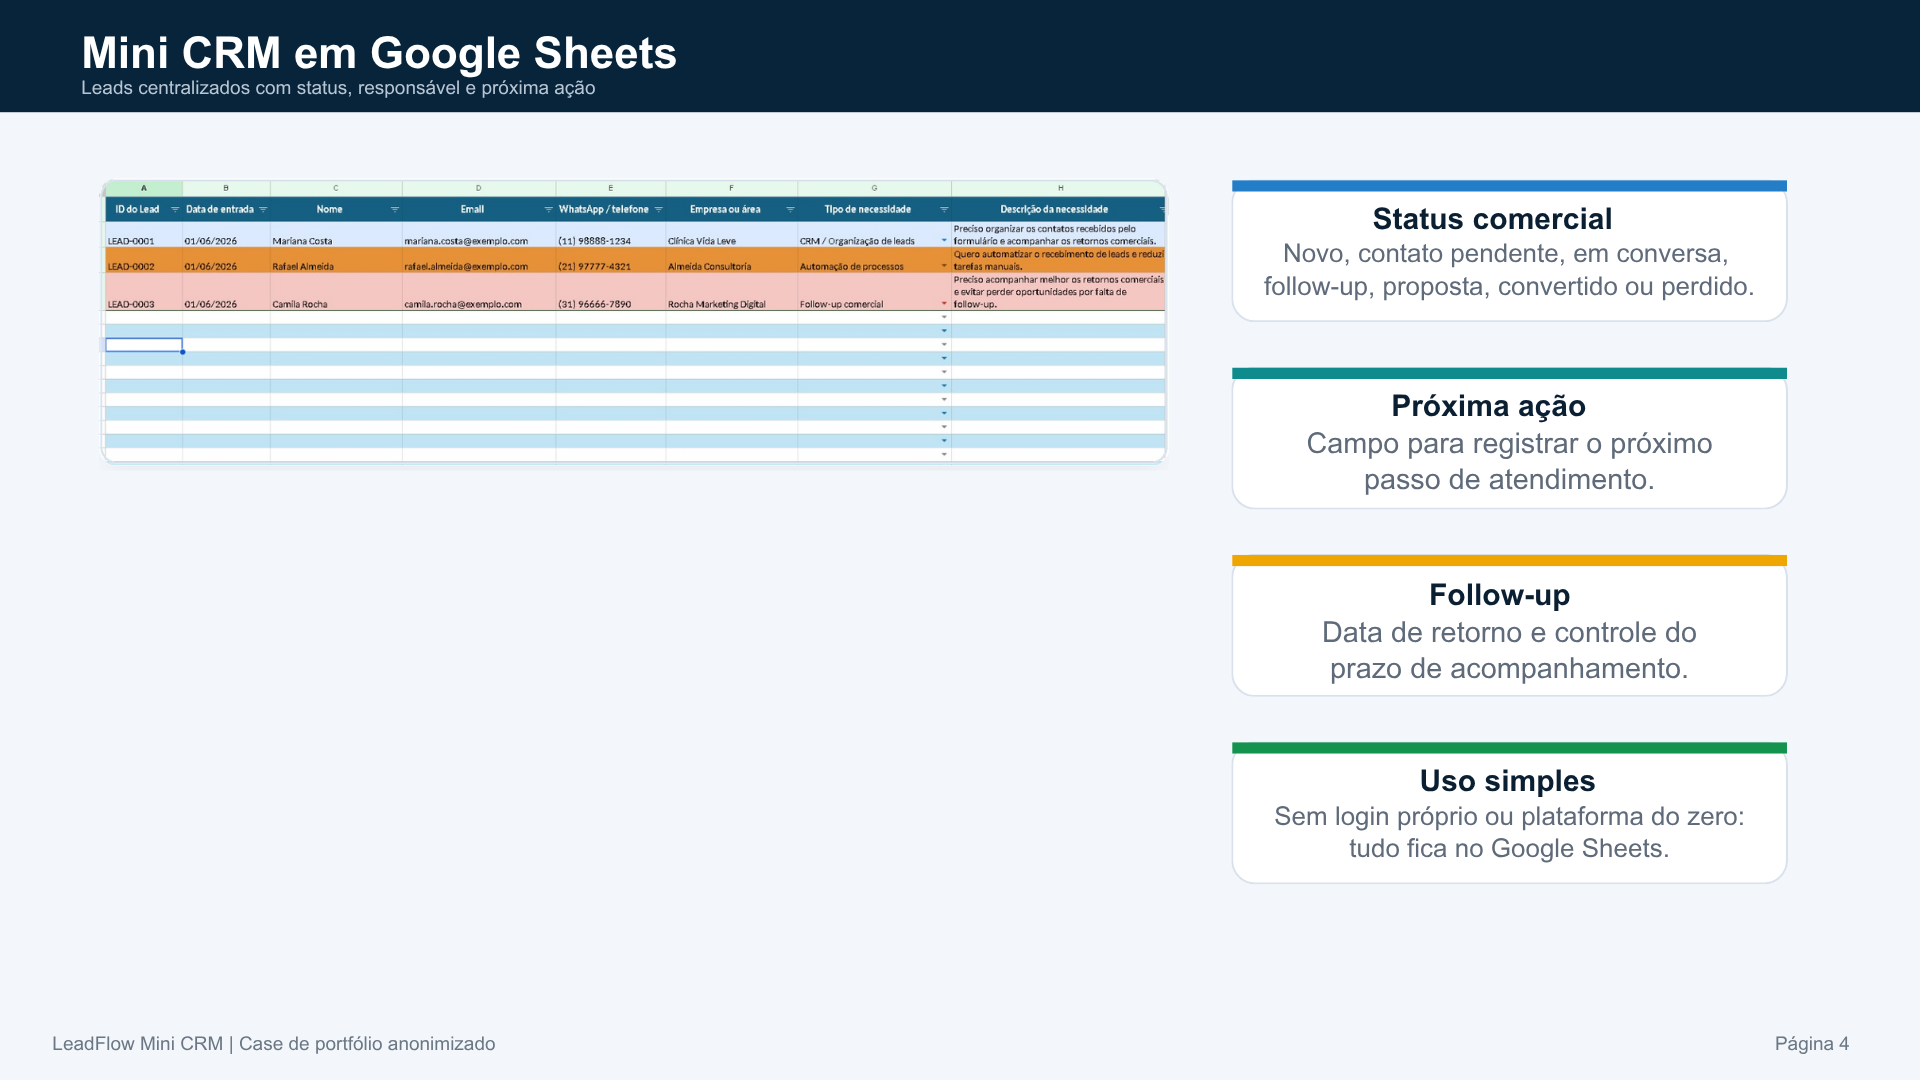Select the cell 'CRM / Organização de leads'

coord(874,234)
